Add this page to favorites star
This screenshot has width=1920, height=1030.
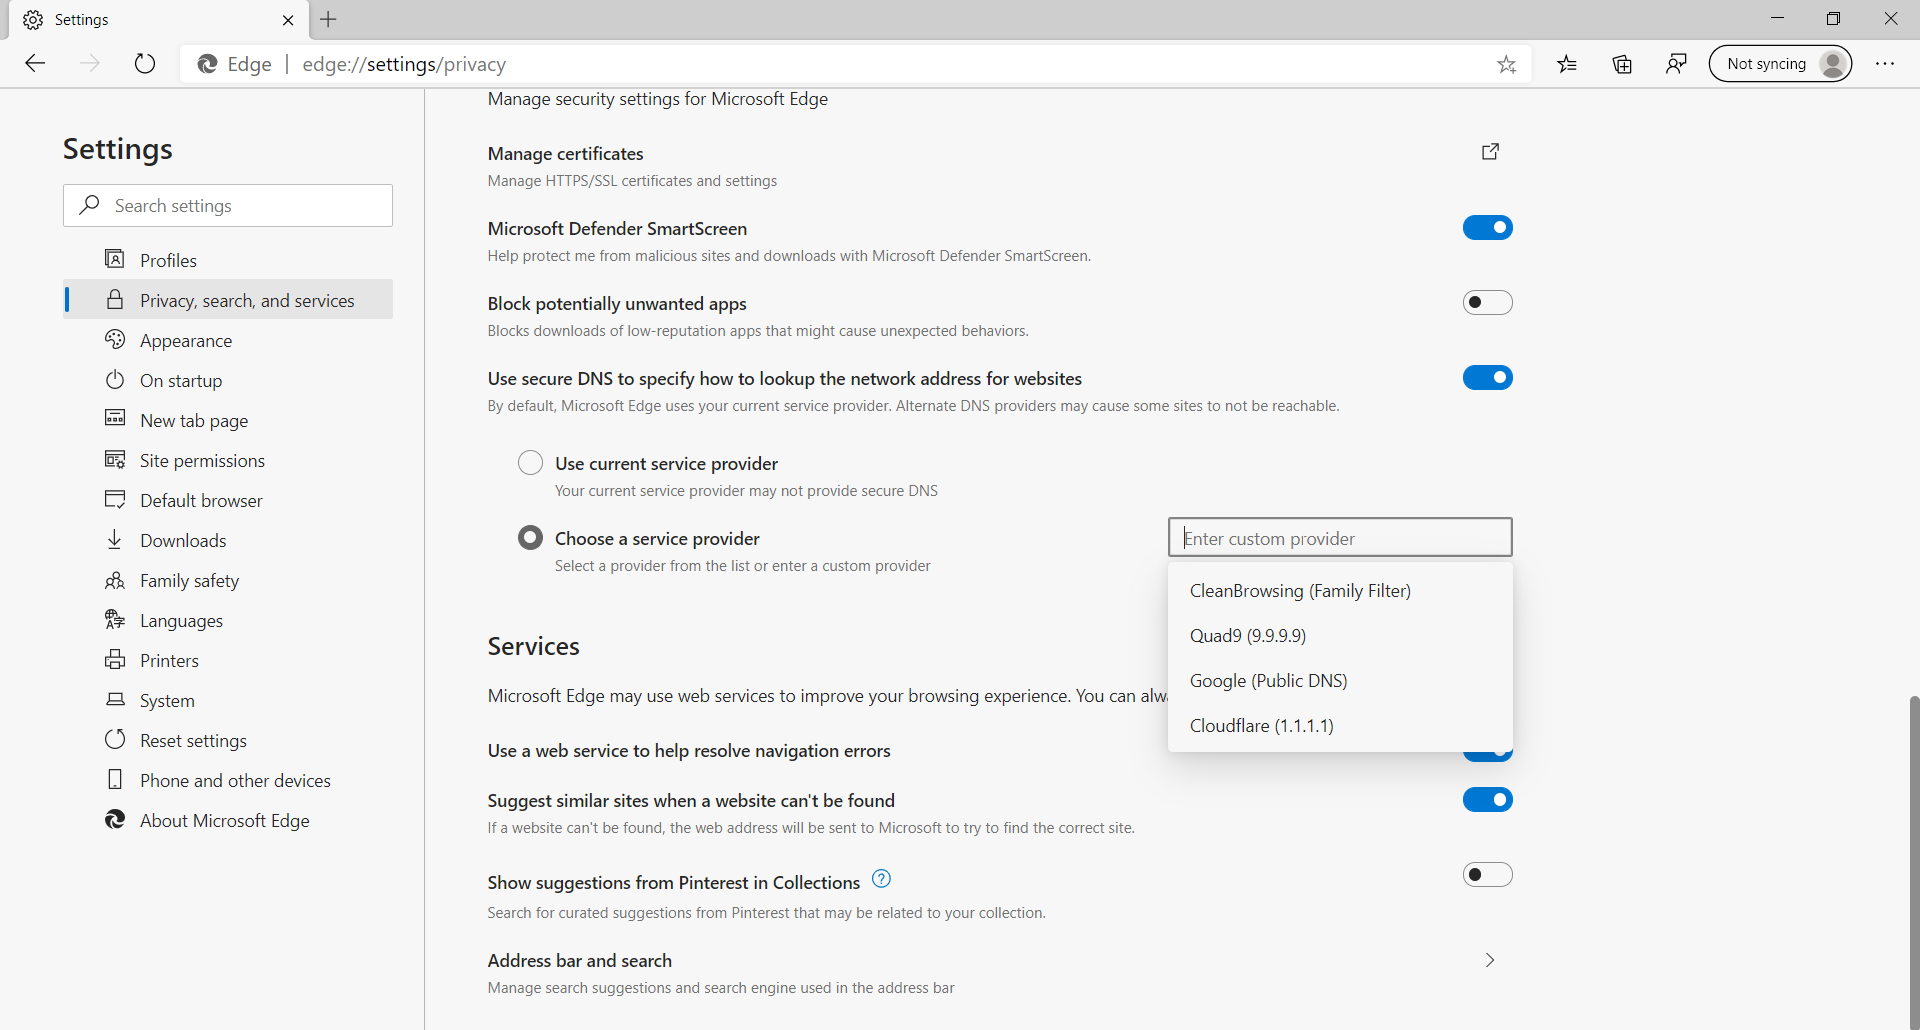click(1506, 64)
